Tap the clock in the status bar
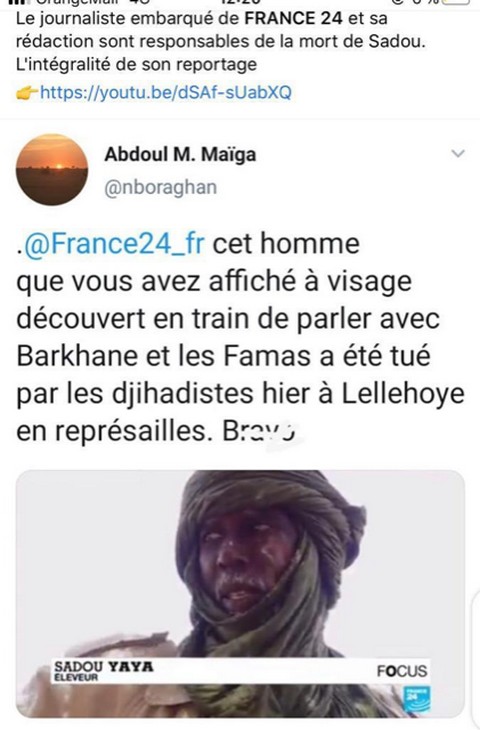 pyautogui.click(x=240, y=2)
